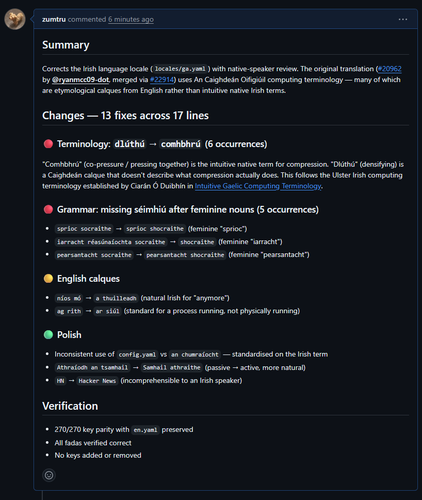Click the green circle beside Polish
422x500 pixels.
(48, 334)
